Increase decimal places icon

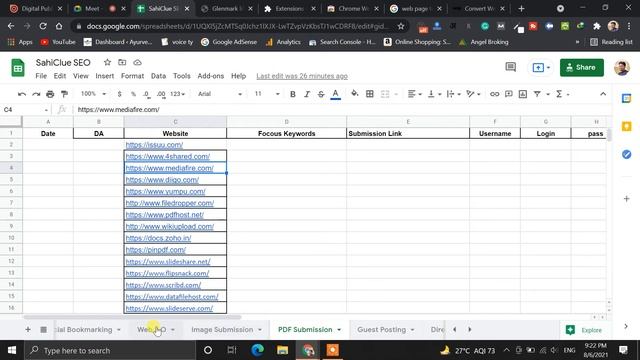coord(161,94)
